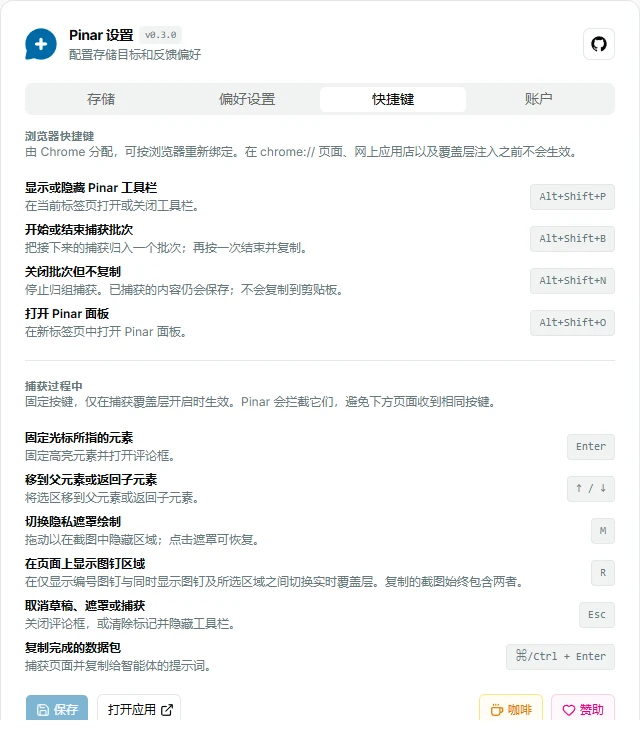Click the Alt+Shift+O shortcut badge
This screenshot has width=640, height=751.
click(x=572, y=323)
